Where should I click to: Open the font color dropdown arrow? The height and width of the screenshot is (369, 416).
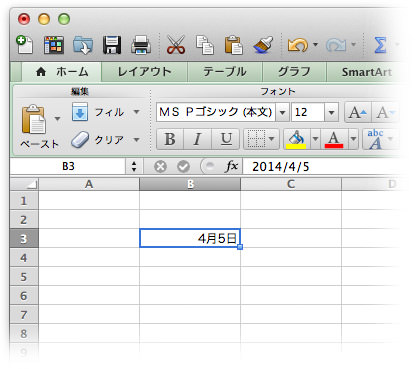pos(353,139)
